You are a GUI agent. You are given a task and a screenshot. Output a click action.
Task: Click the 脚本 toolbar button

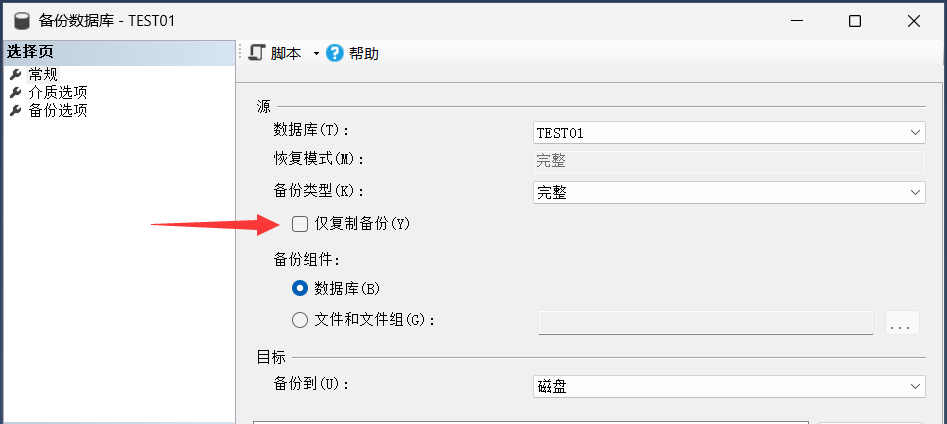[x=285, y=54]
